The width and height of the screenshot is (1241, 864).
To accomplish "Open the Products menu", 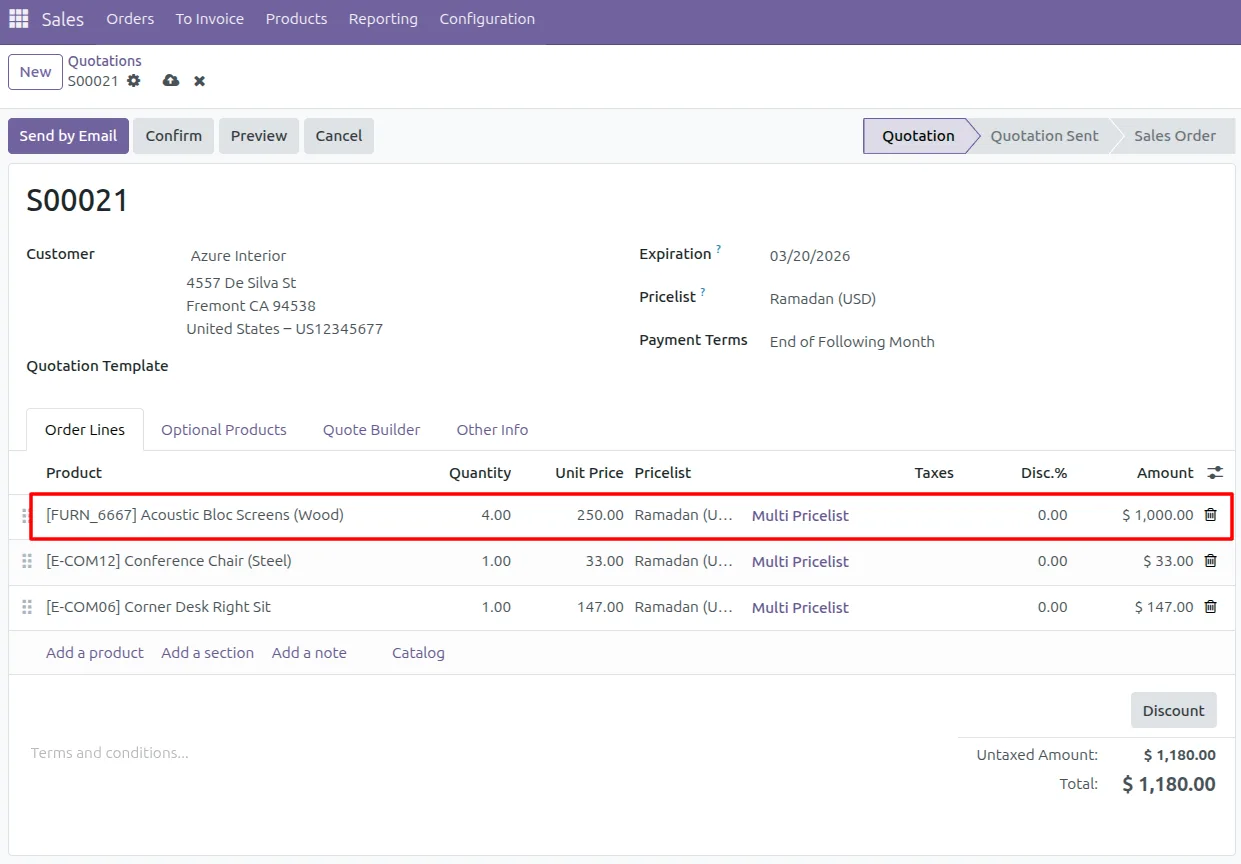I will click(x=296, y=19).
